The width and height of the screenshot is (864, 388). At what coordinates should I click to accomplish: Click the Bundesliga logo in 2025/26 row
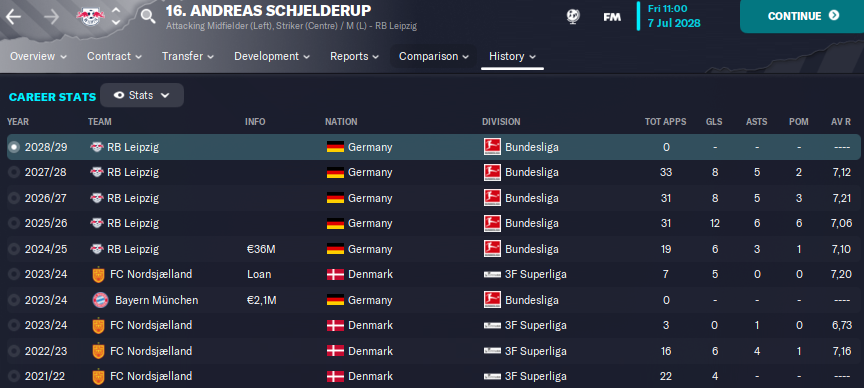pyautogui.click(x=492, y=223)
